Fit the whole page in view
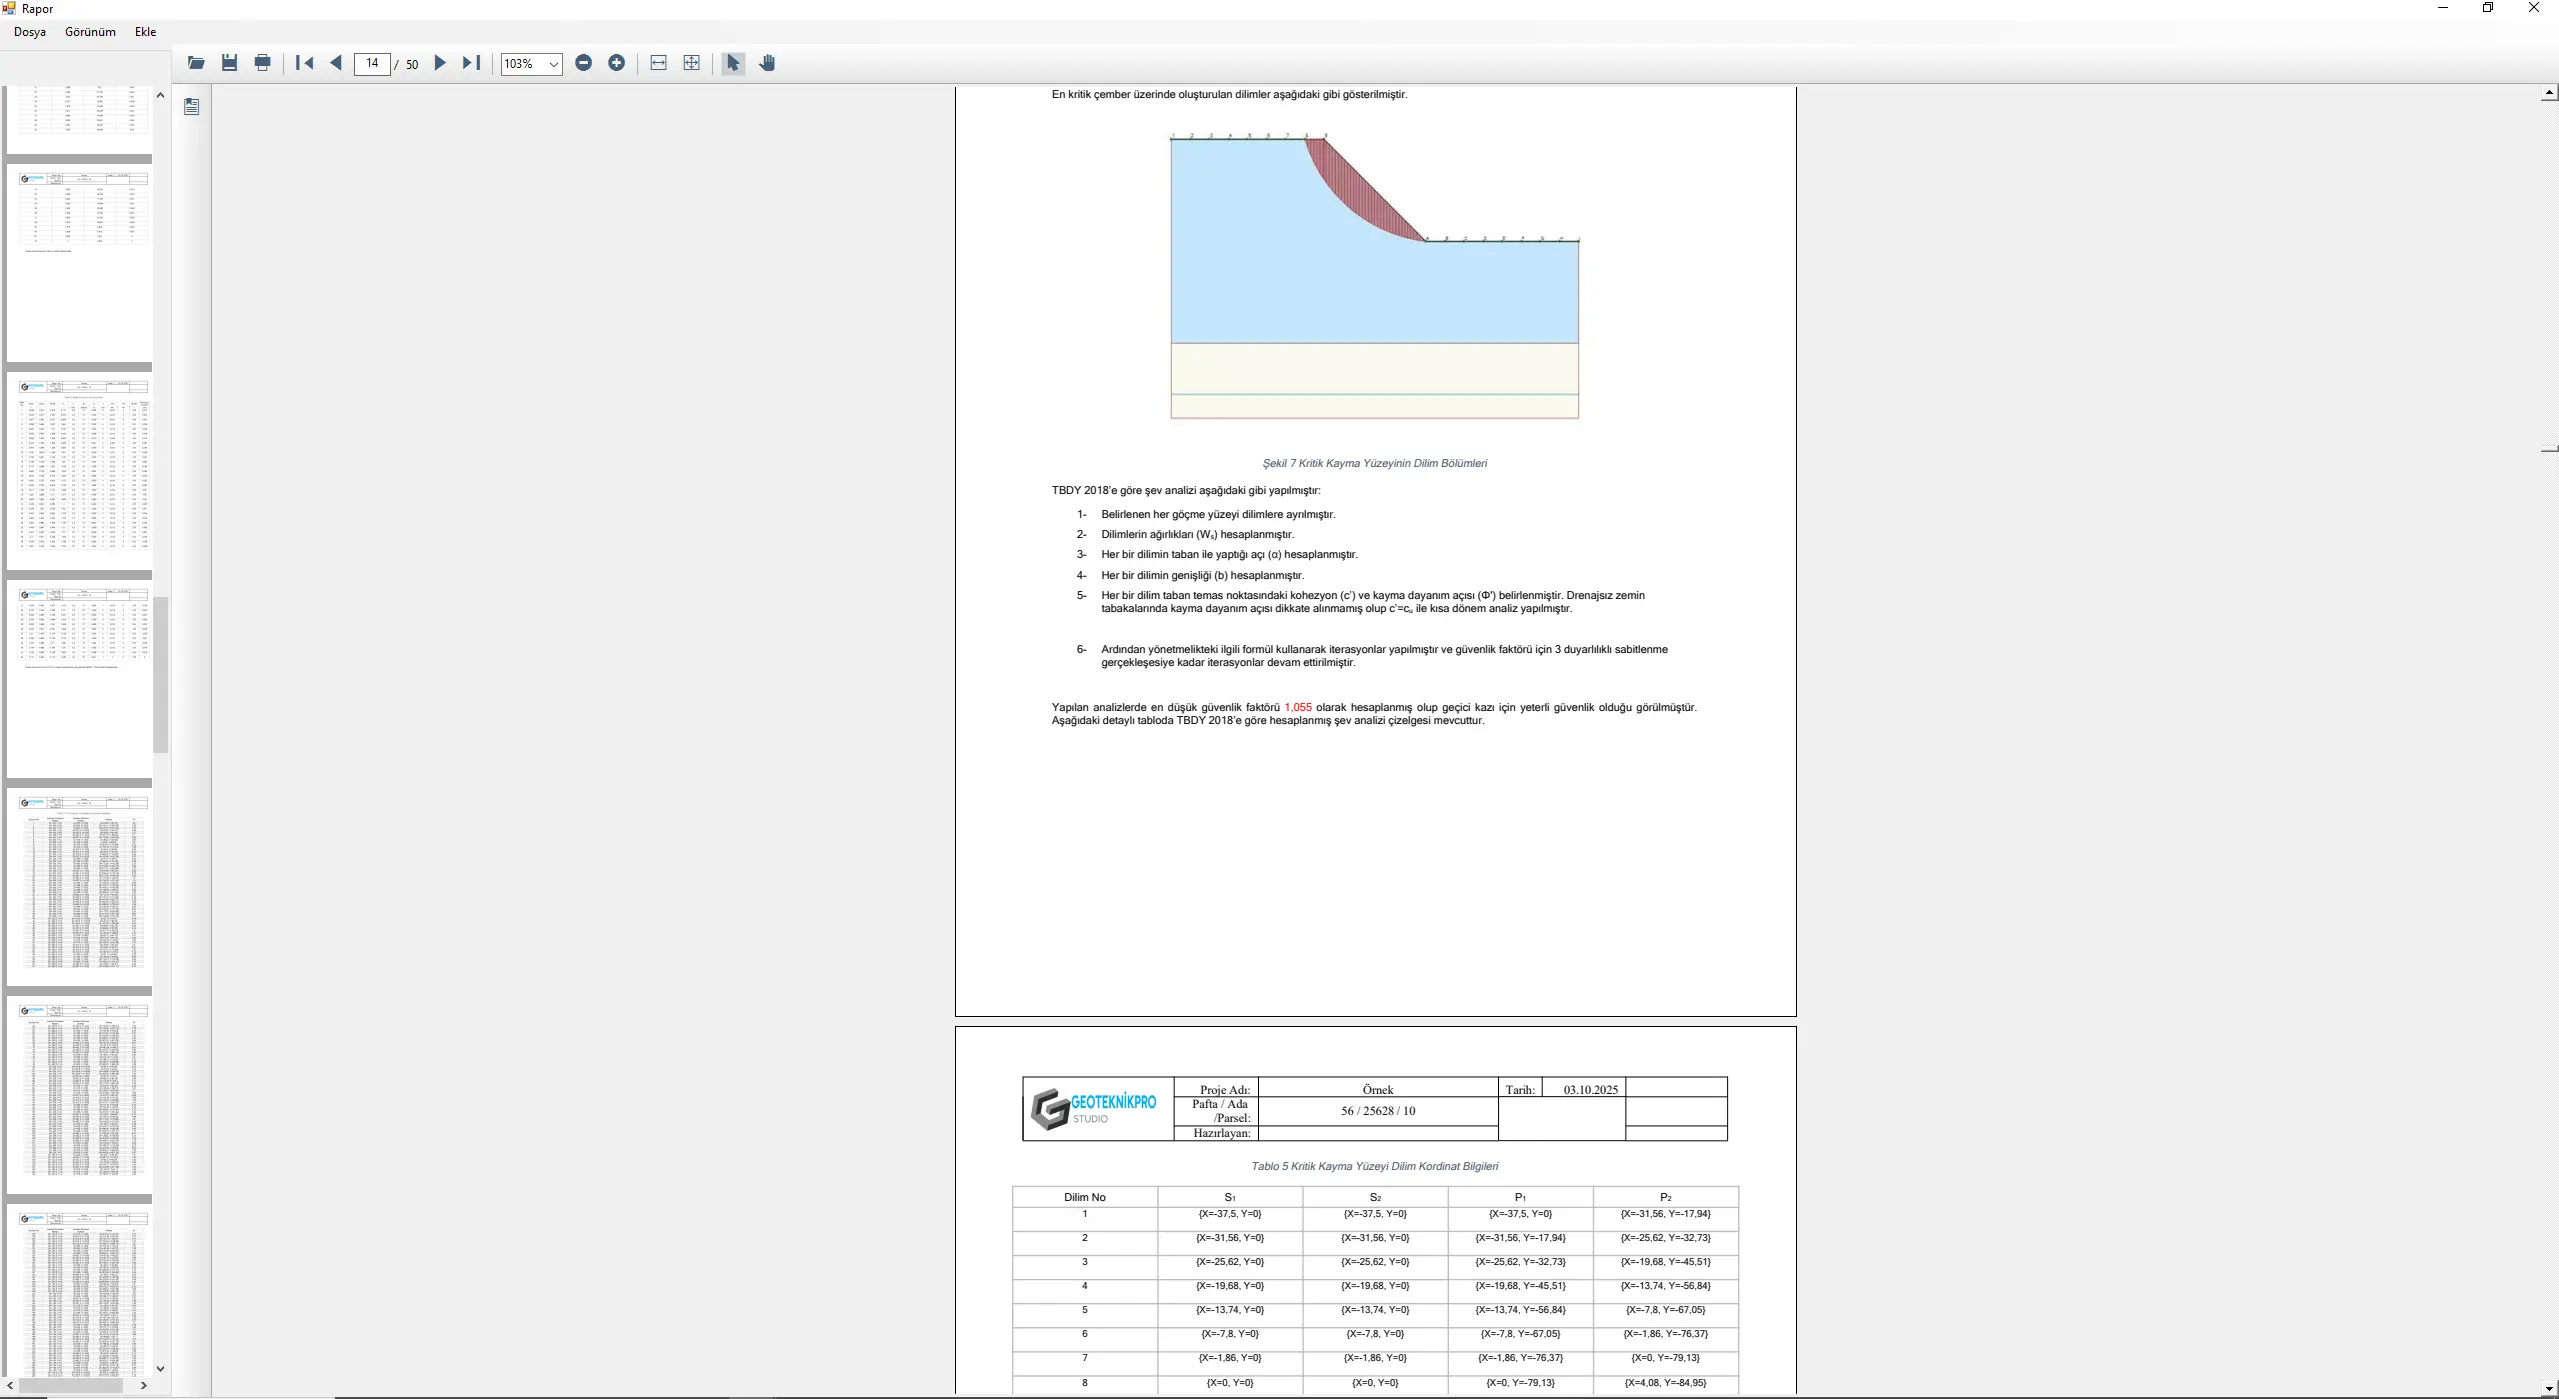This screenshot has width=2559, height=1399. pyautogui.click(x=691, y=63)
